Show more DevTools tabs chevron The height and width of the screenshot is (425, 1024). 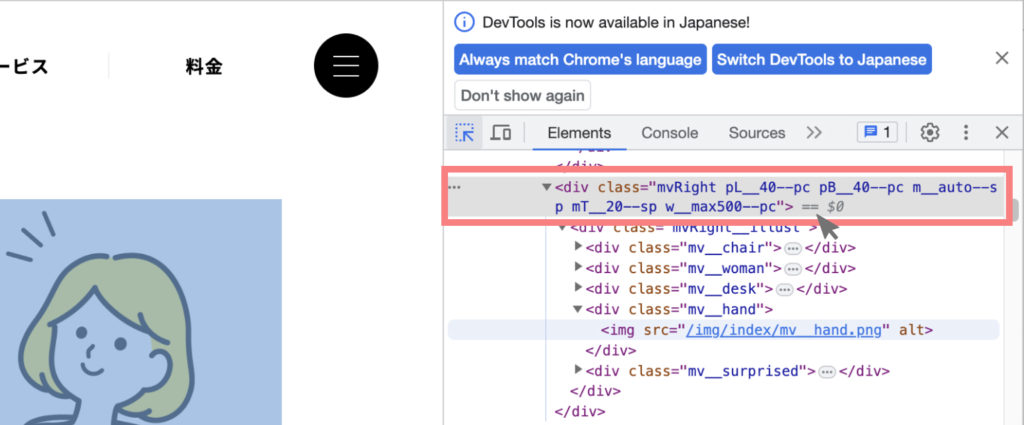point(814,133)
